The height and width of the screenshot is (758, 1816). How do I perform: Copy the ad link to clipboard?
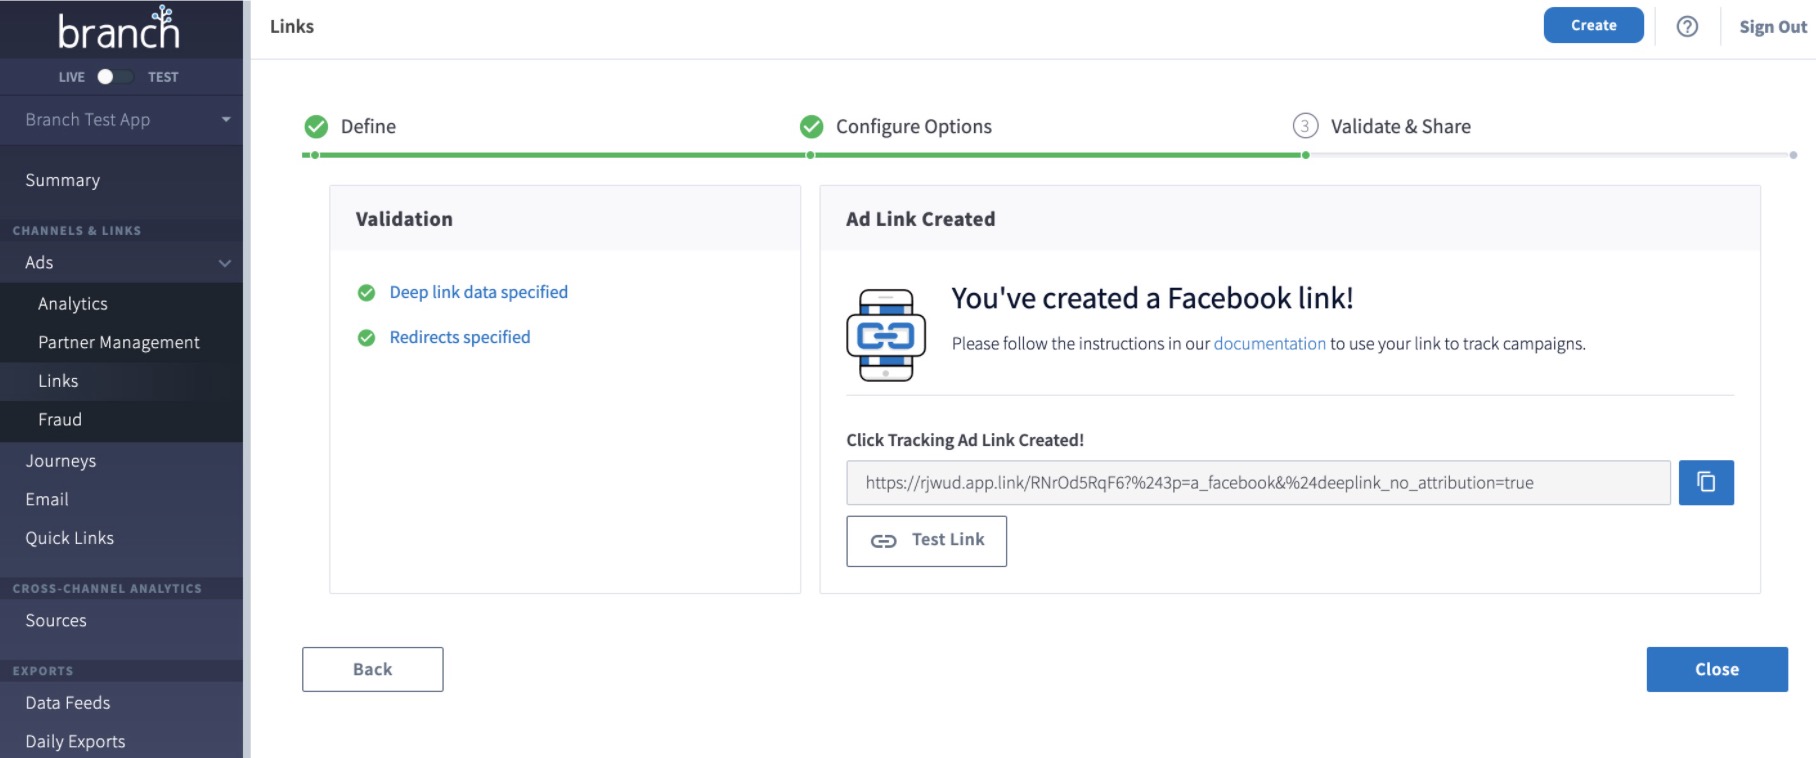(x=1706, y=483)
